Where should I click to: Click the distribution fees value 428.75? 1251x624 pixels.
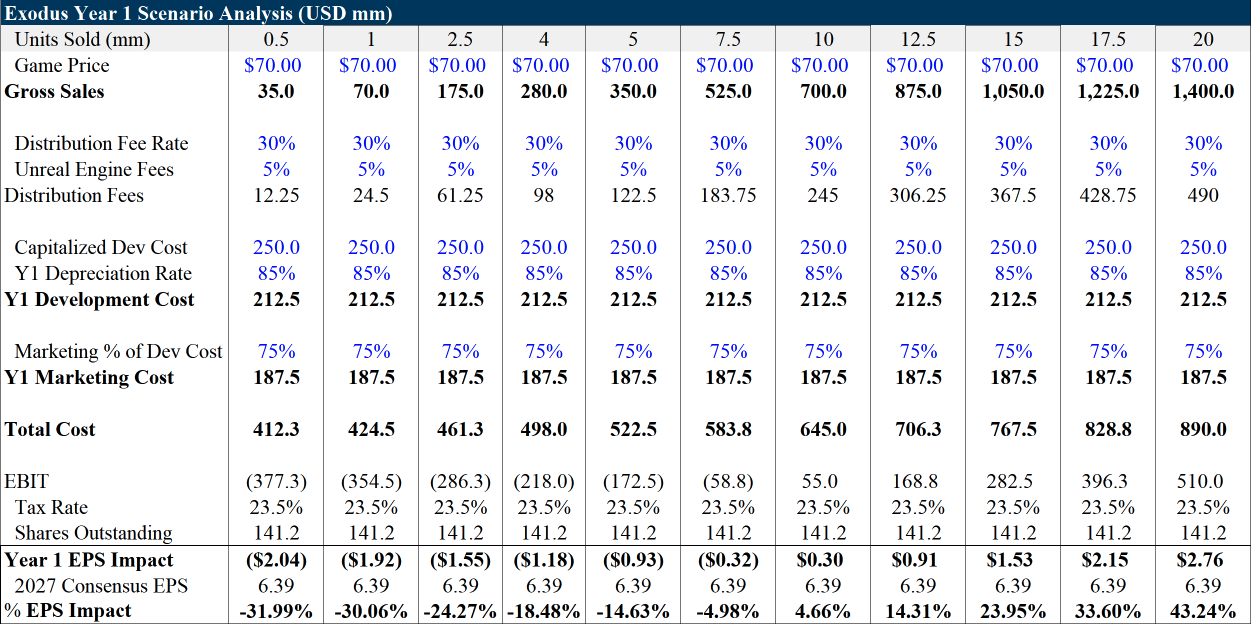(x=1108, y=195)
